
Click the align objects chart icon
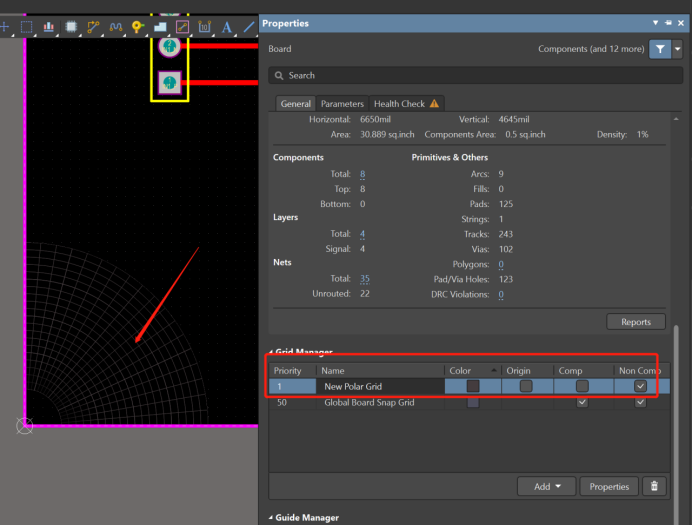tap(48, 27)
